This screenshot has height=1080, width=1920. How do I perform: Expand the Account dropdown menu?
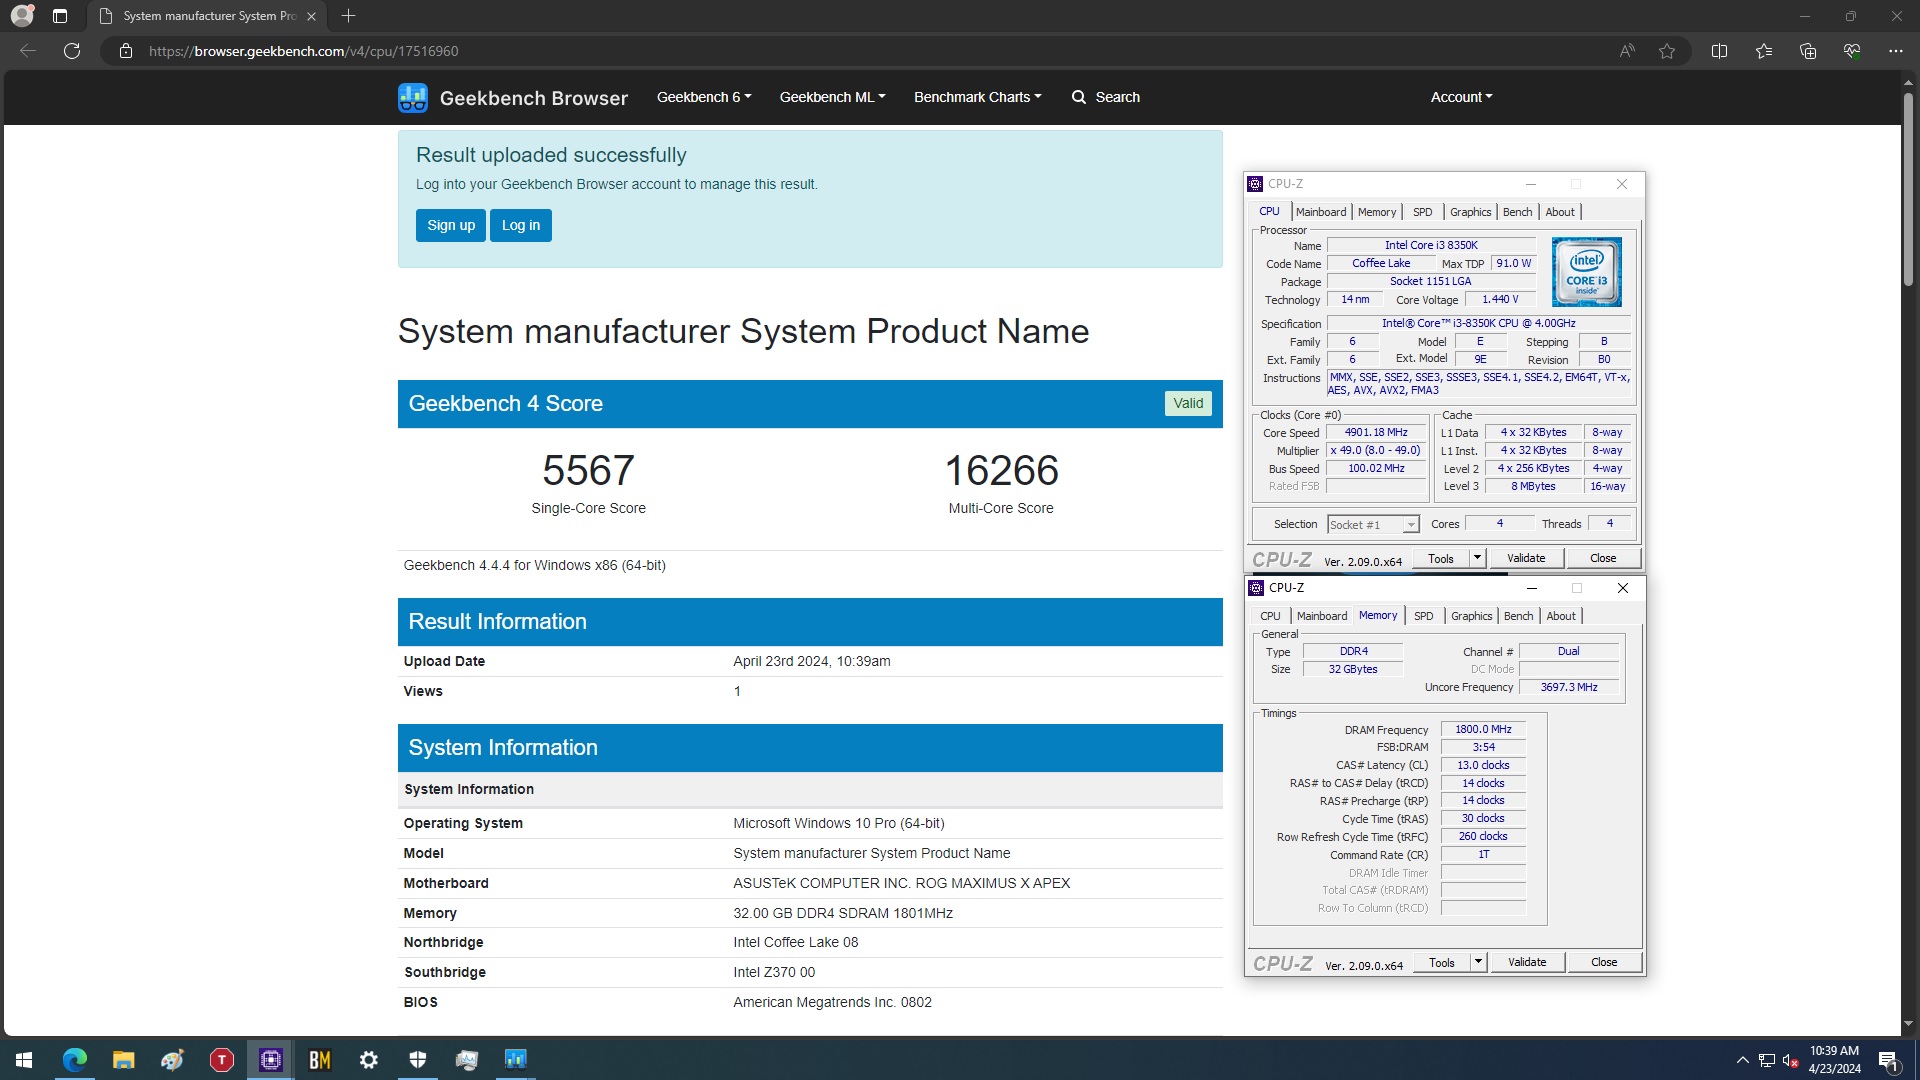tap(1461, 97)
